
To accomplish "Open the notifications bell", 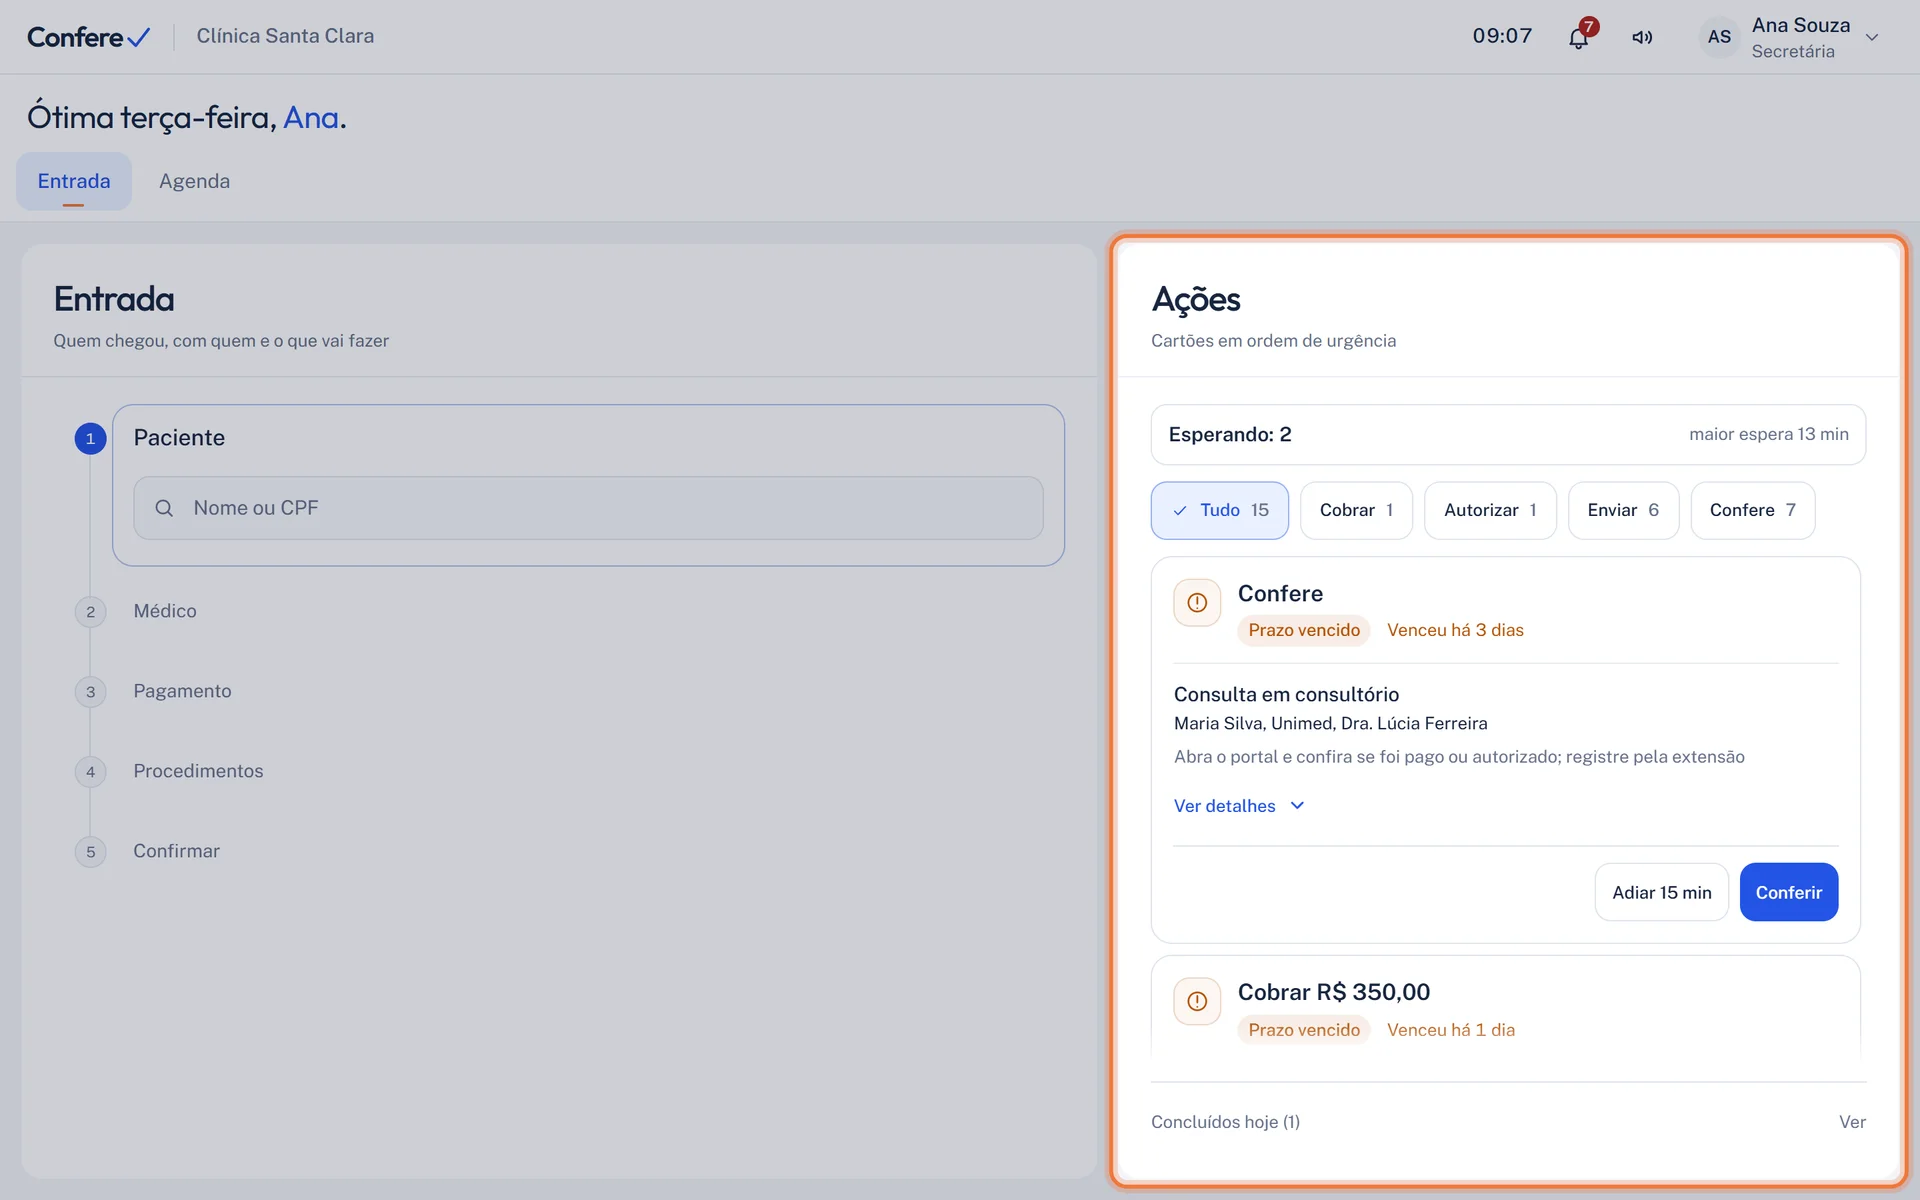I will coord(1578,38).
